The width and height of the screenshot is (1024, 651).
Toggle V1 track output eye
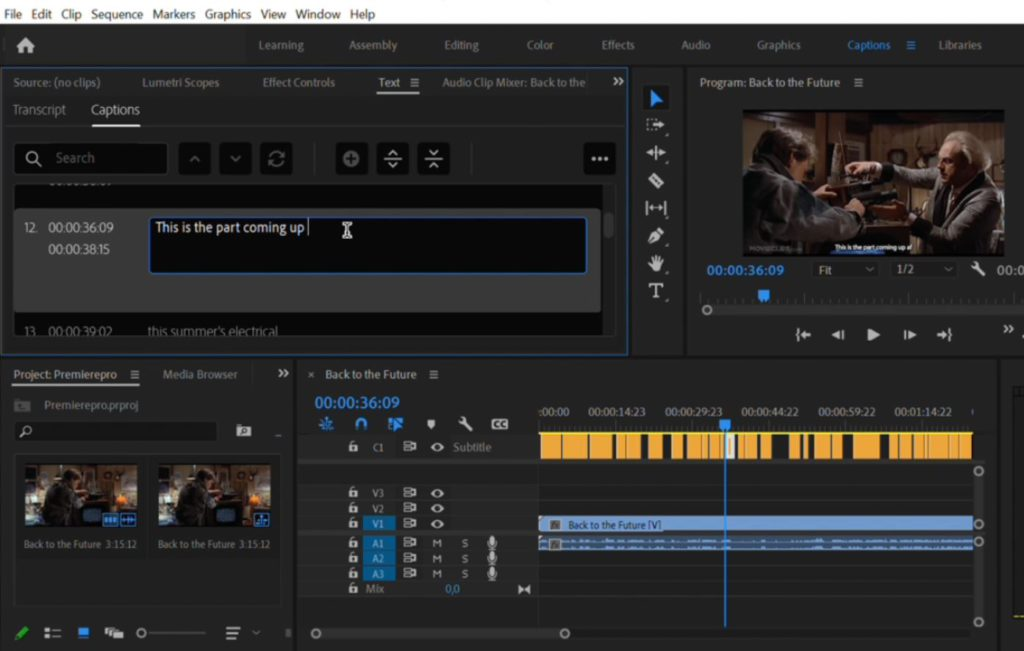437,524
